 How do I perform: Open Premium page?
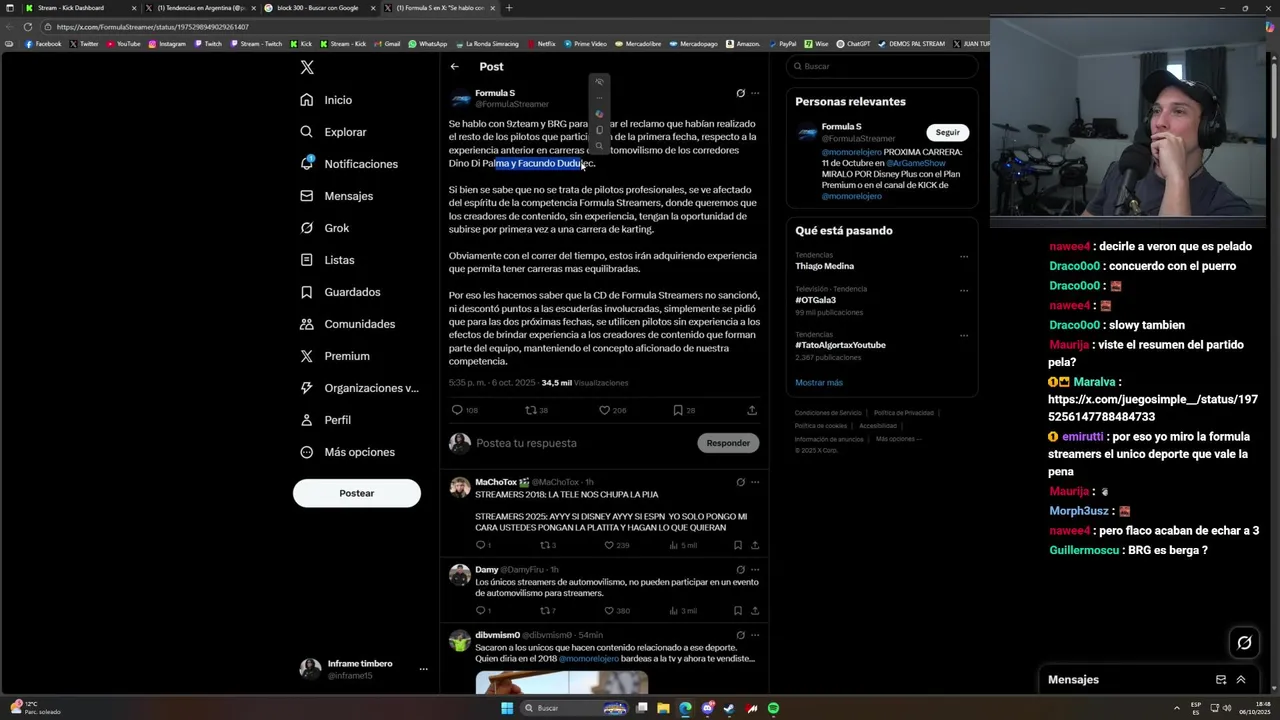click(334, 356)
